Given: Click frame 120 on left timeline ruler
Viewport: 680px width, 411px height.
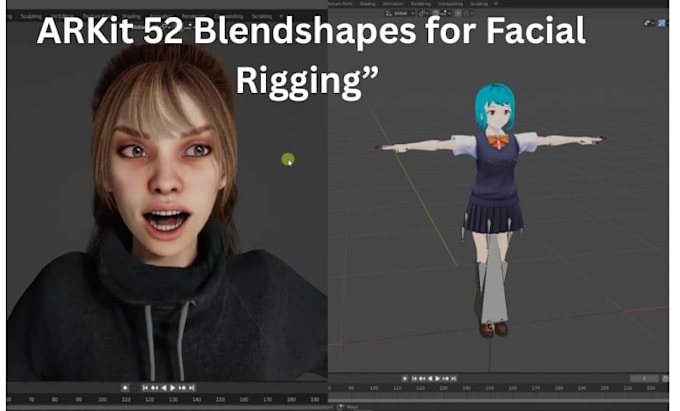Looking at the screenshot, I should pyautogui.click(x=150, y=399).
